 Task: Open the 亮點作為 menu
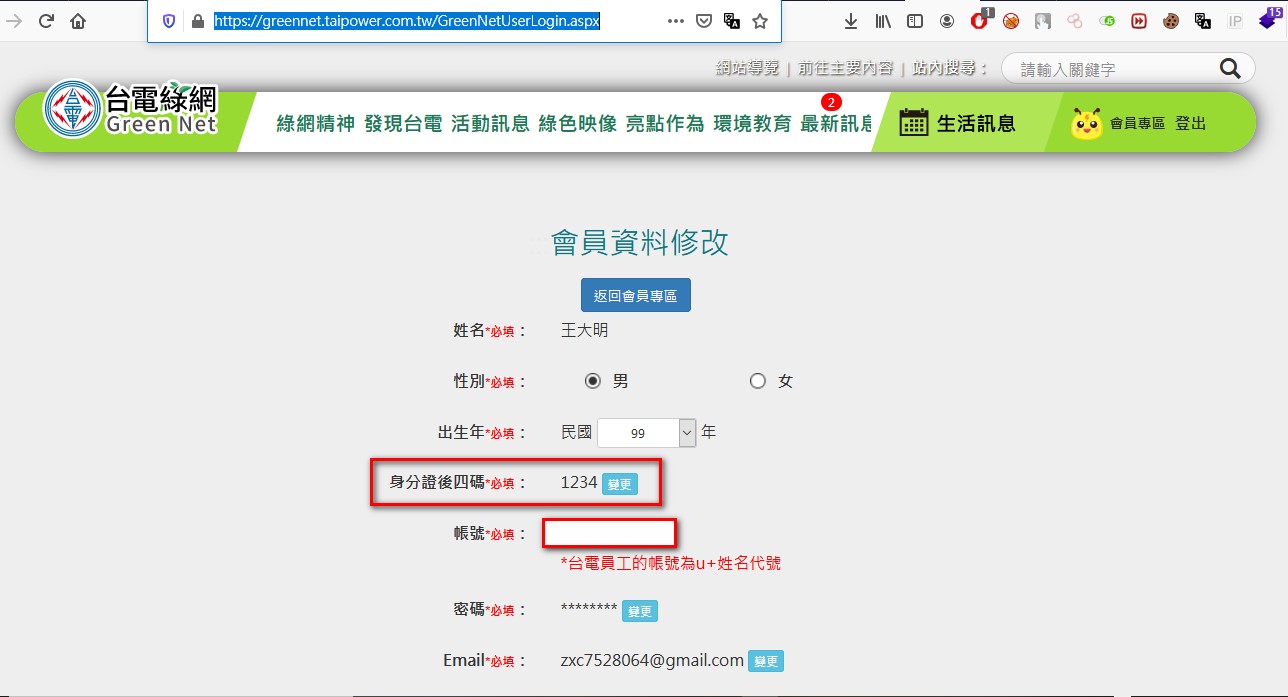coord(665,124)
